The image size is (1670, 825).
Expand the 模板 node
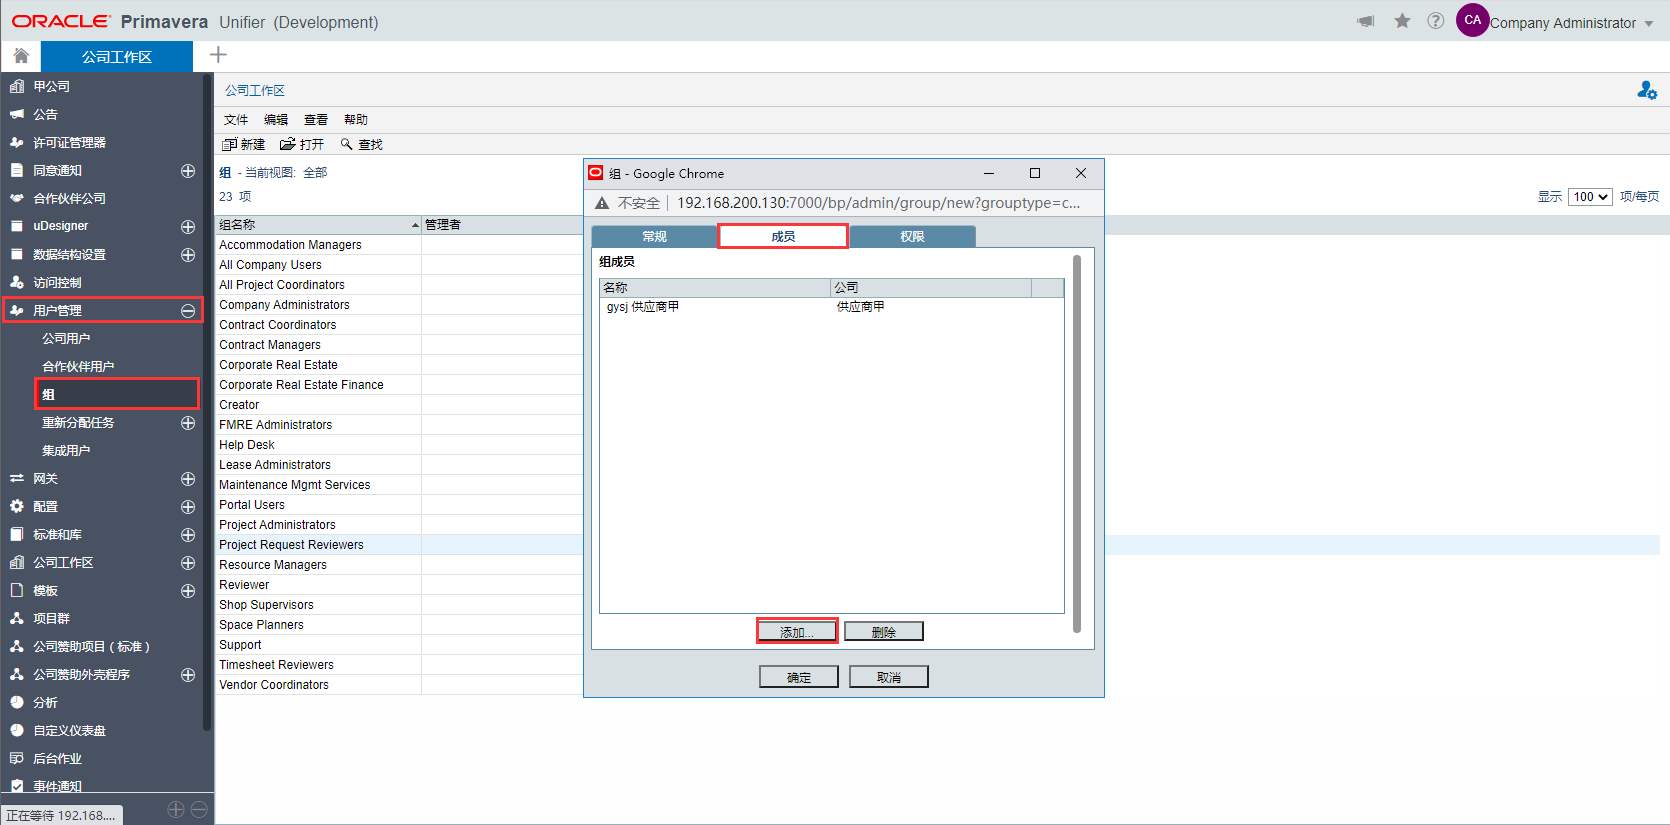[187, 591]
